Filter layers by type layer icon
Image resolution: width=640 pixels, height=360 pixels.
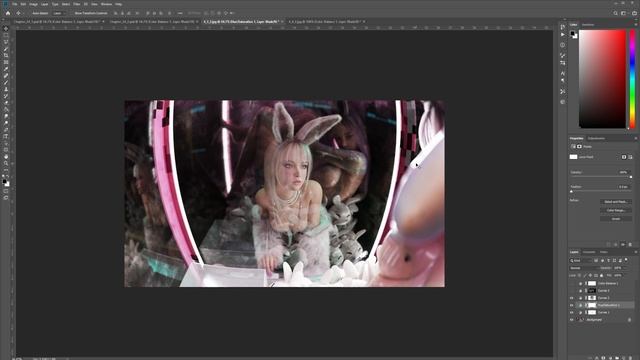tap(608, 260)
